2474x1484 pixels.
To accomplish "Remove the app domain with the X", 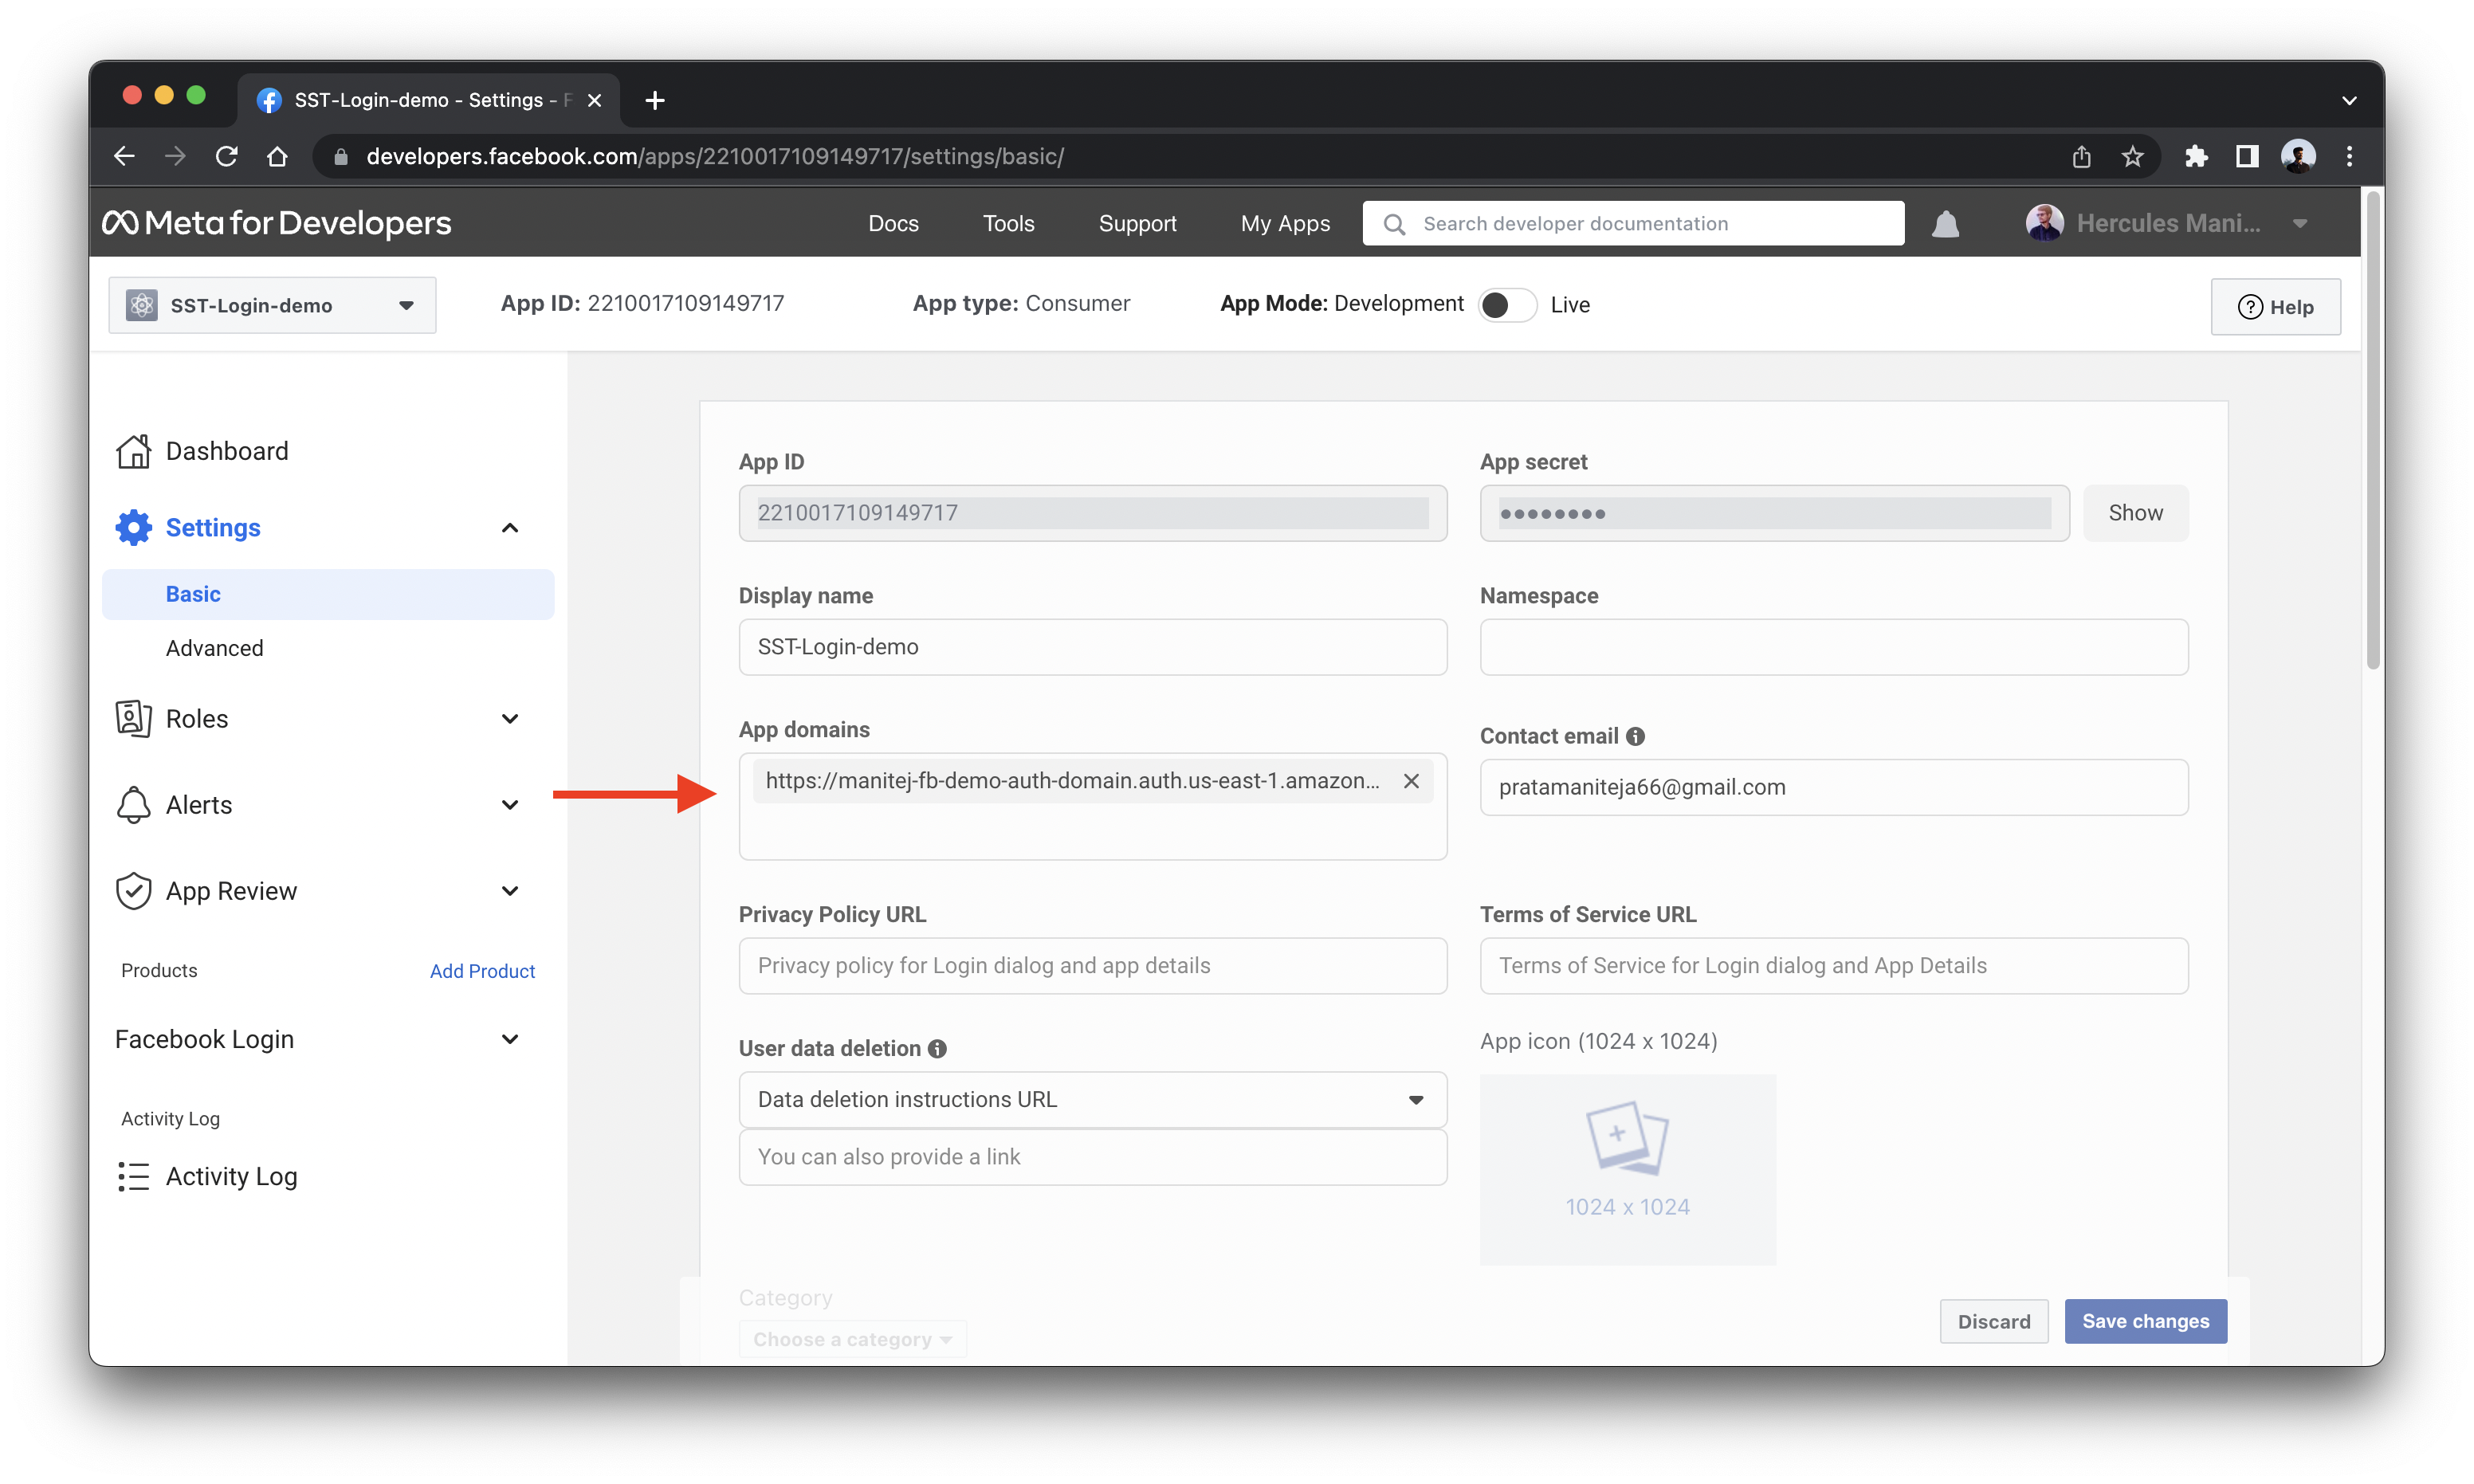I will 1411,781.
